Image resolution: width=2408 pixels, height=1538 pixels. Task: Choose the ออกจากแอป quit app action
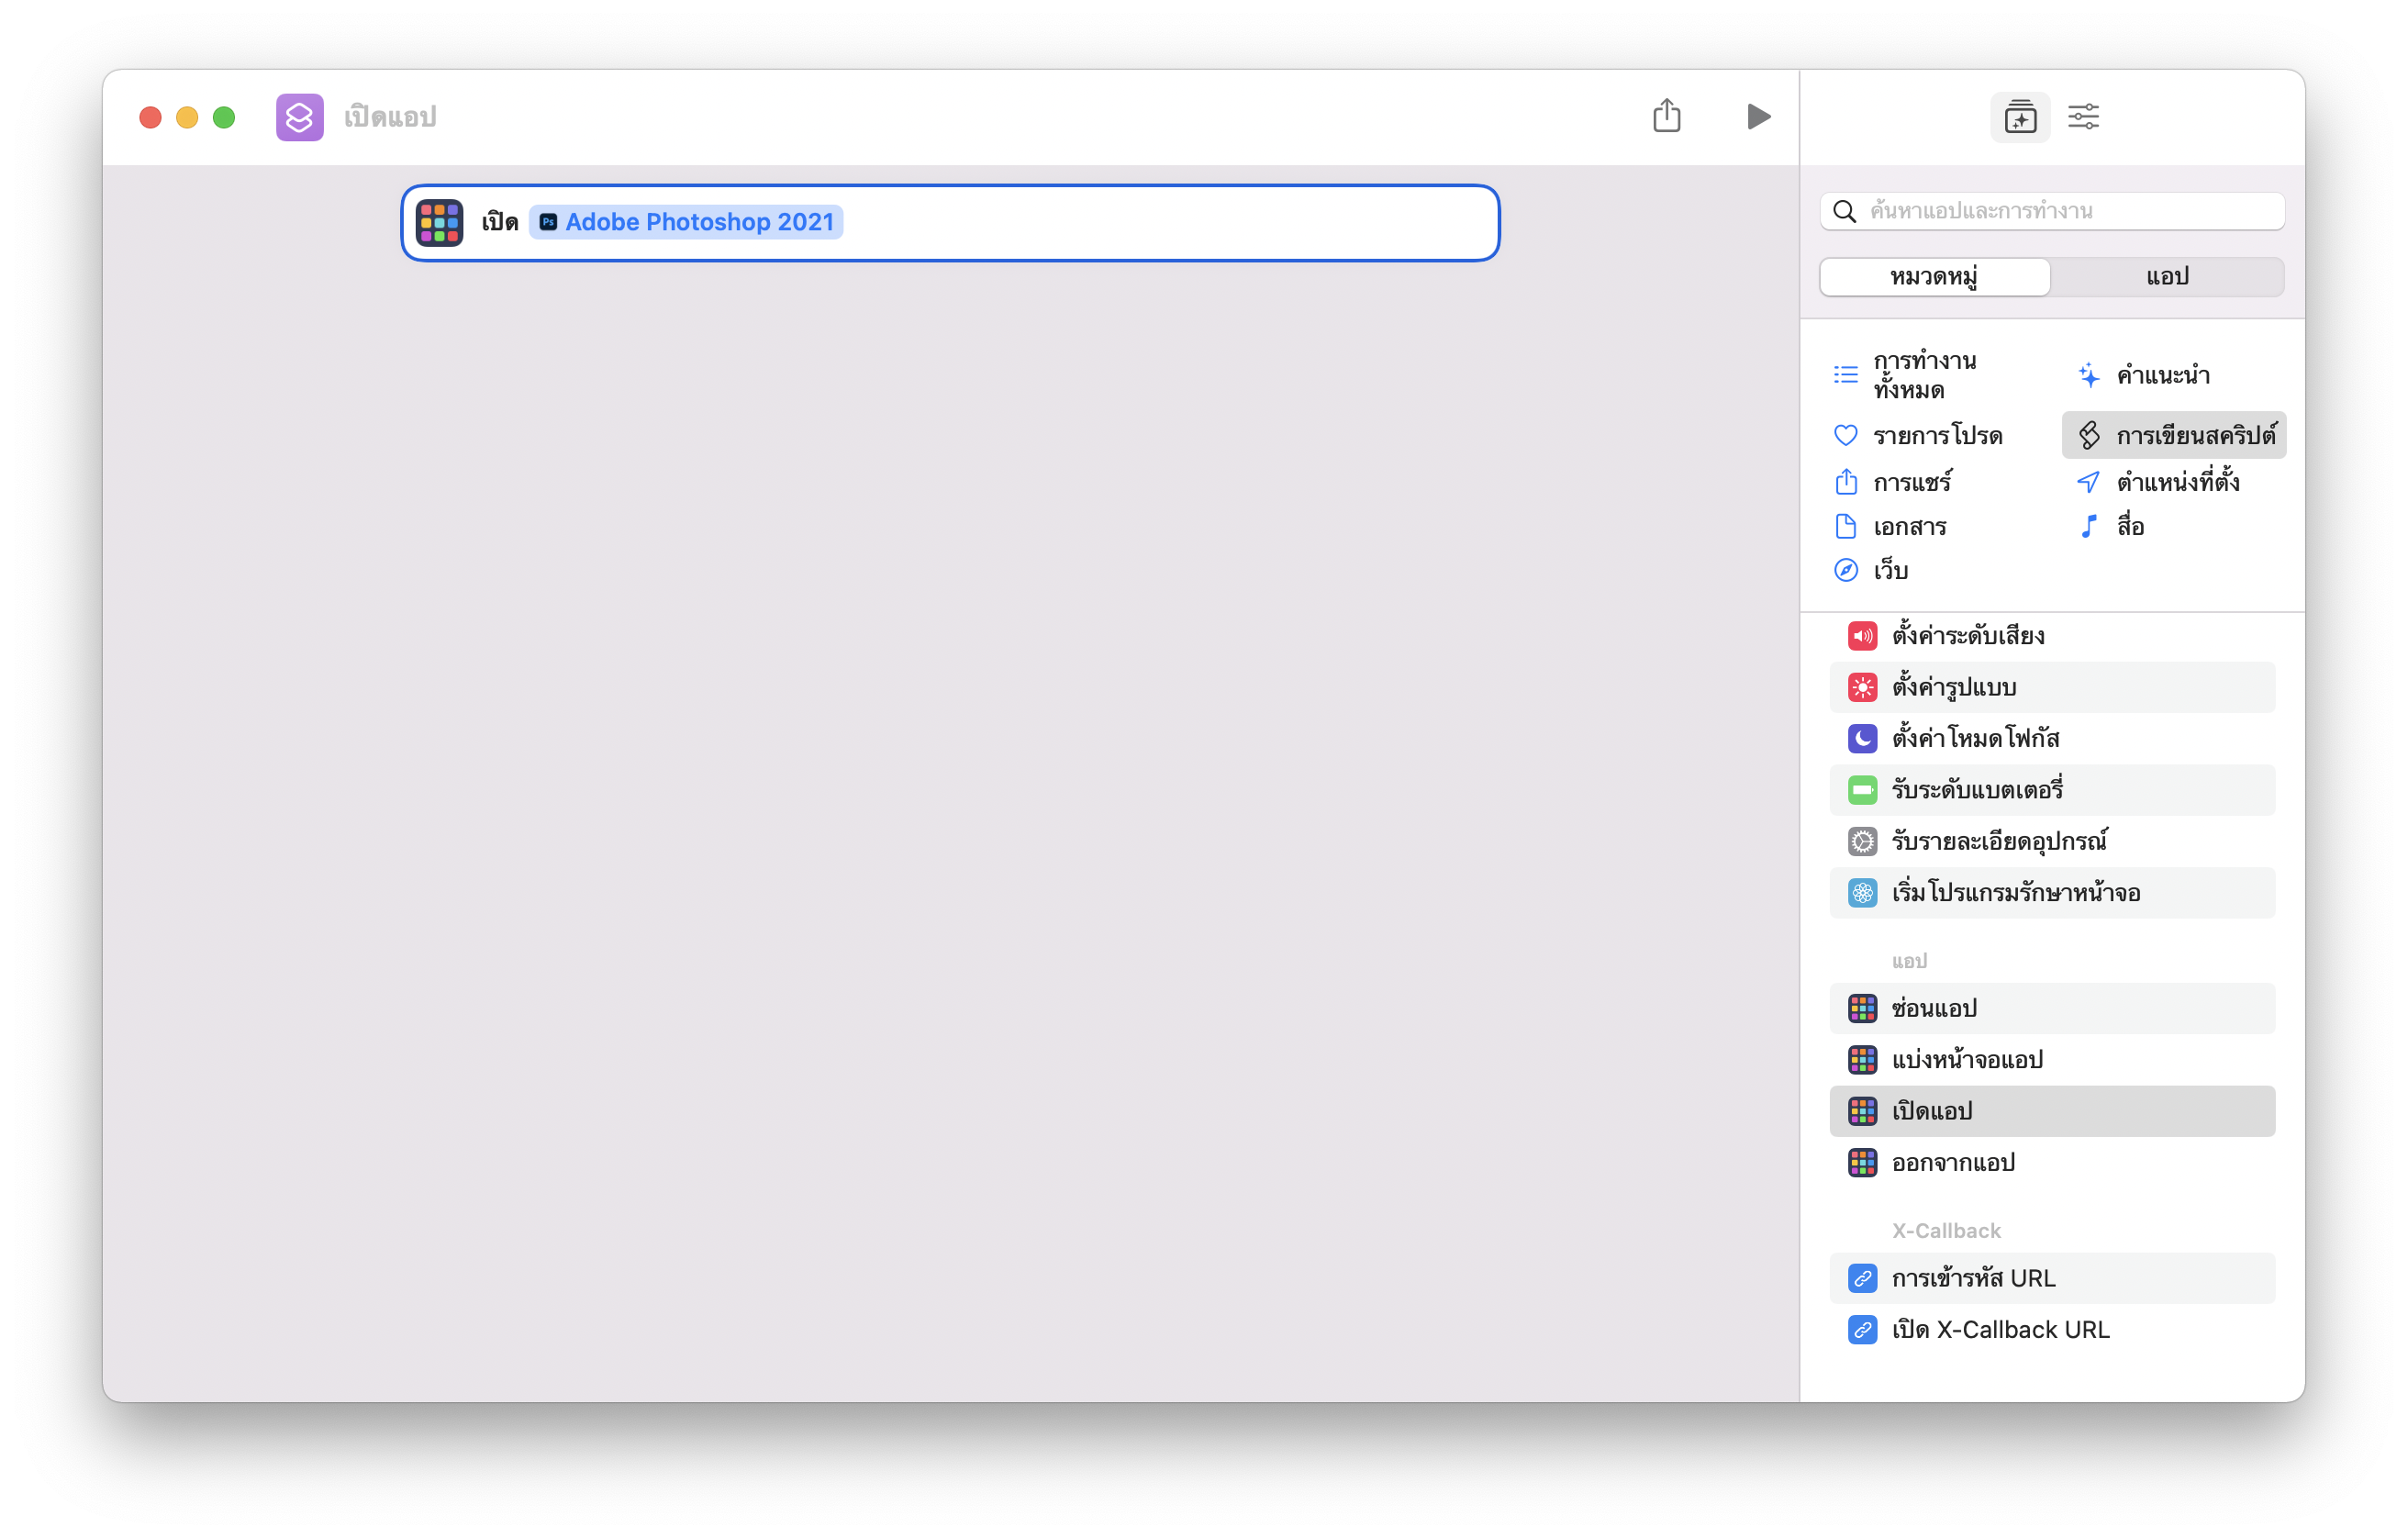coord(1952,1162)
